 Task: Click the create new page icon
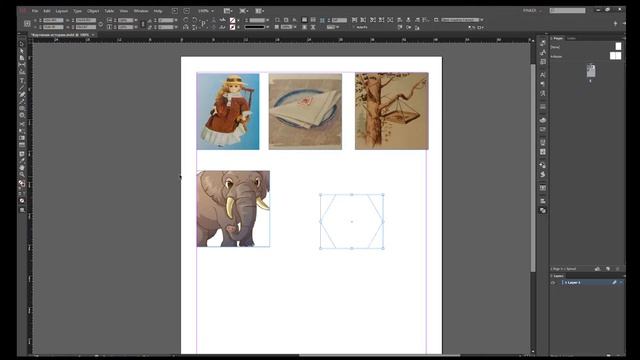(608, 269)
